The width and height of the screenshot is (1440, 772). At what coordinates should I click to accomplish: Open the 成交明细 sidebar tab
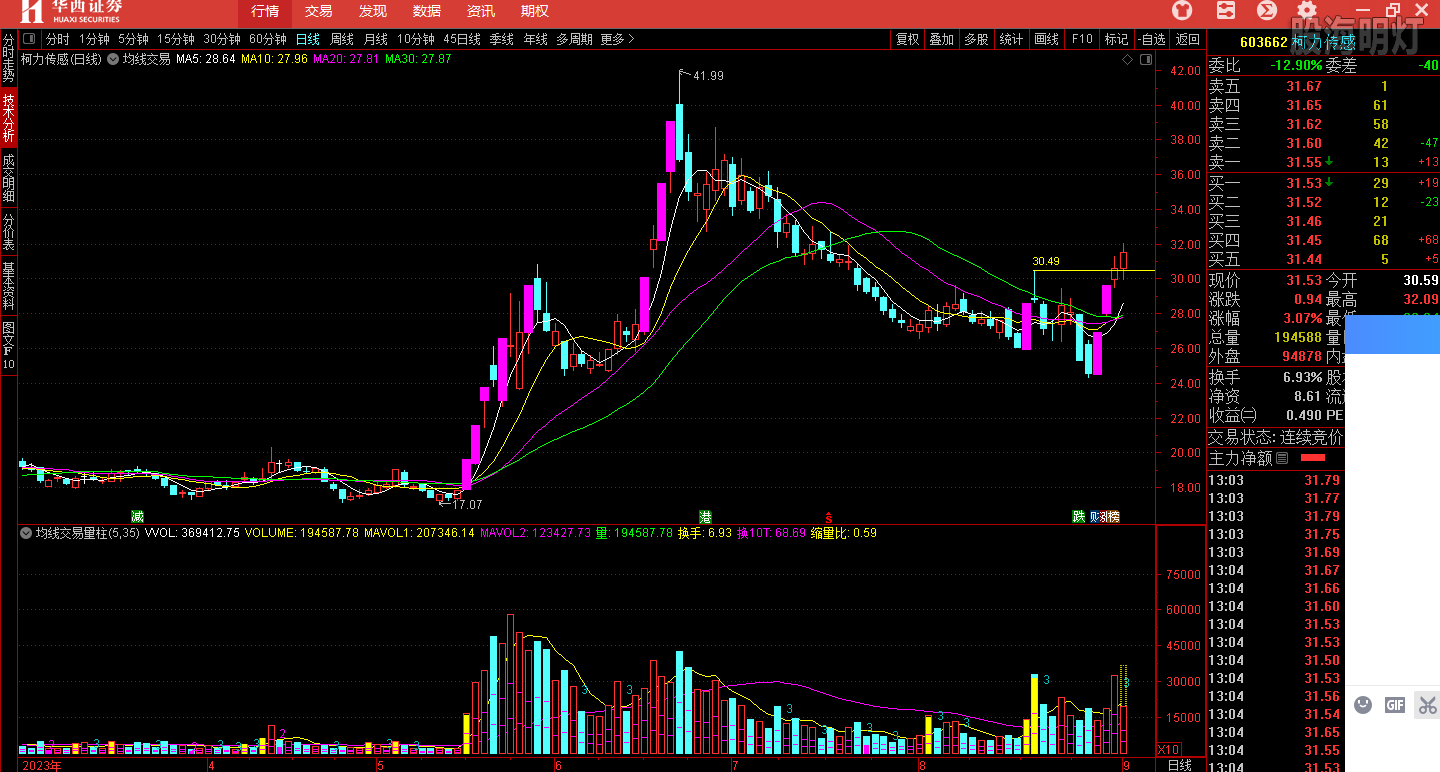click(8, 178)
